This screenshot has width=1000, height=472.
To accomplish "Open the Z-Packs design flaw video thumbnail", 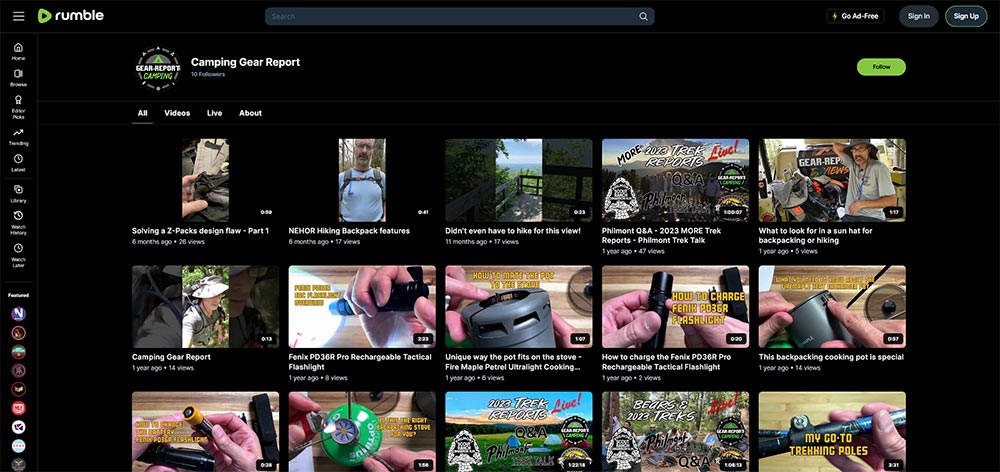I will [205, 180].
